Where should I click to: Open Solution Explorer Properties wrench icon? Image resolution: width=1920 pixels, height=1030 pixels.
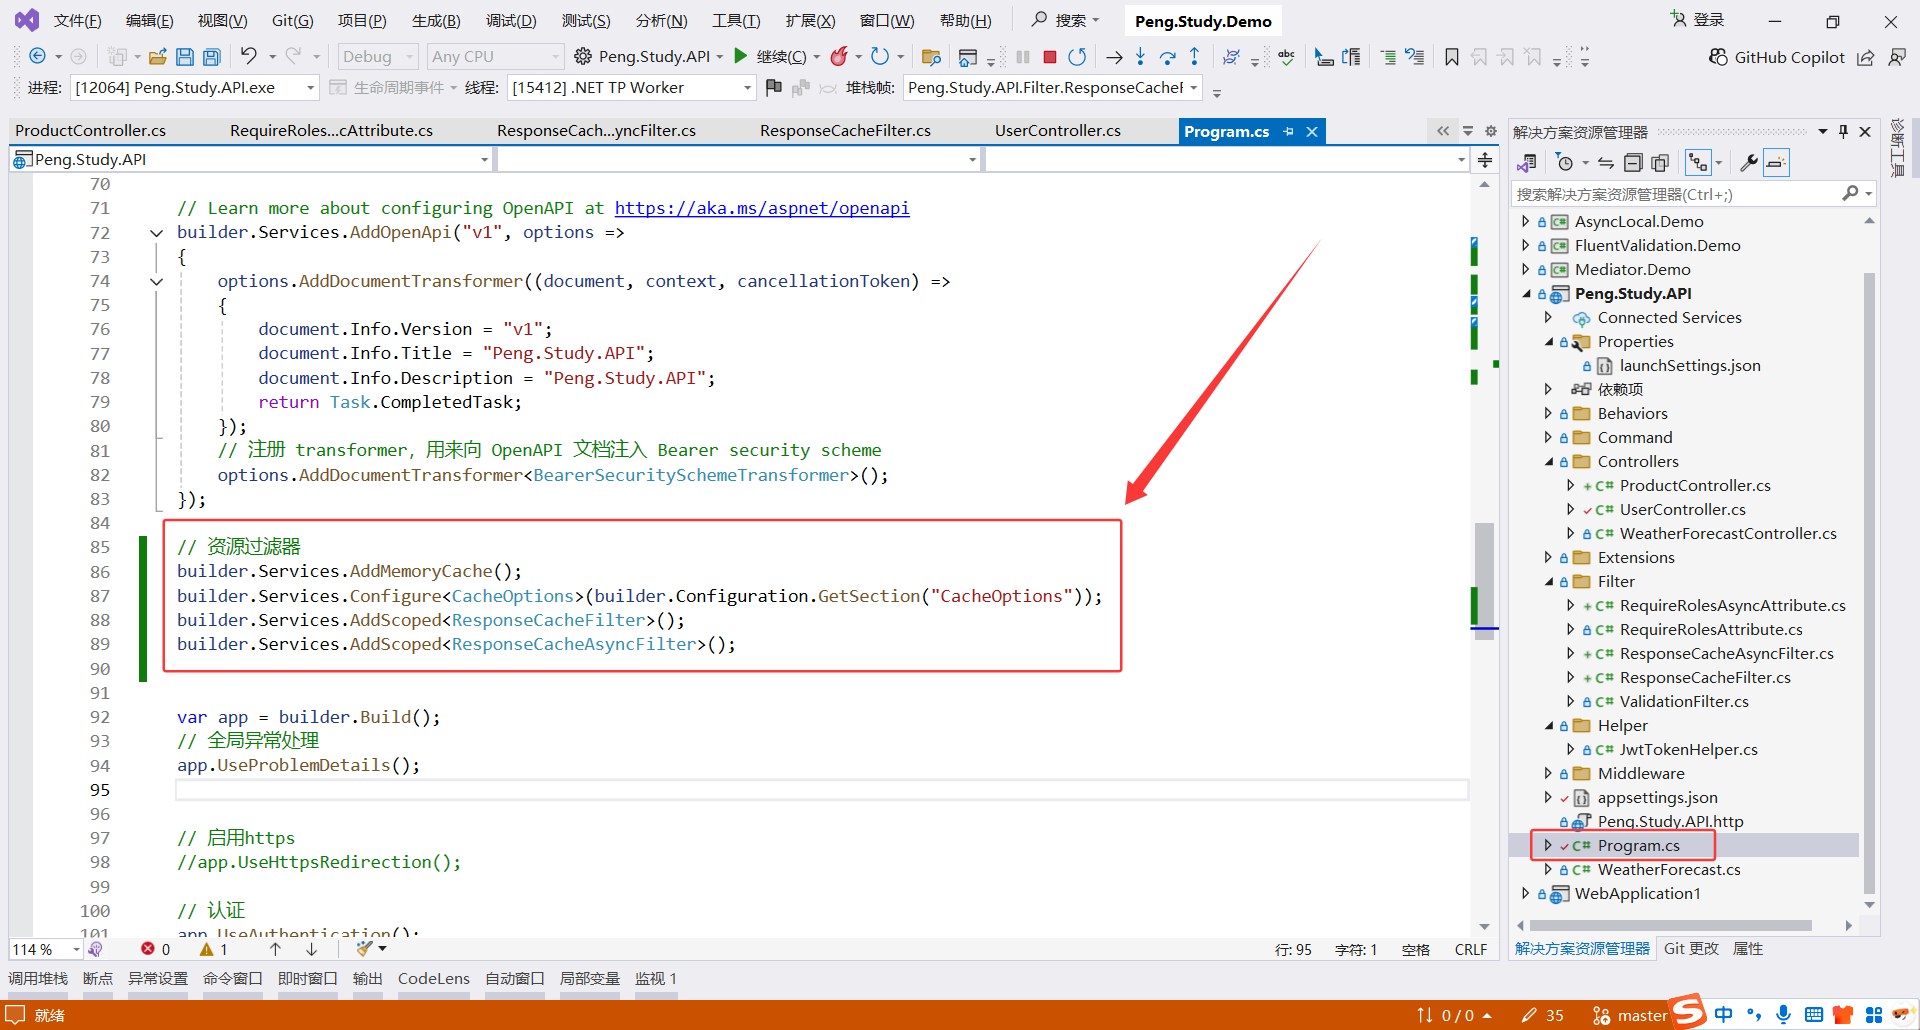pyautogui.click(x=1749, y=163)
